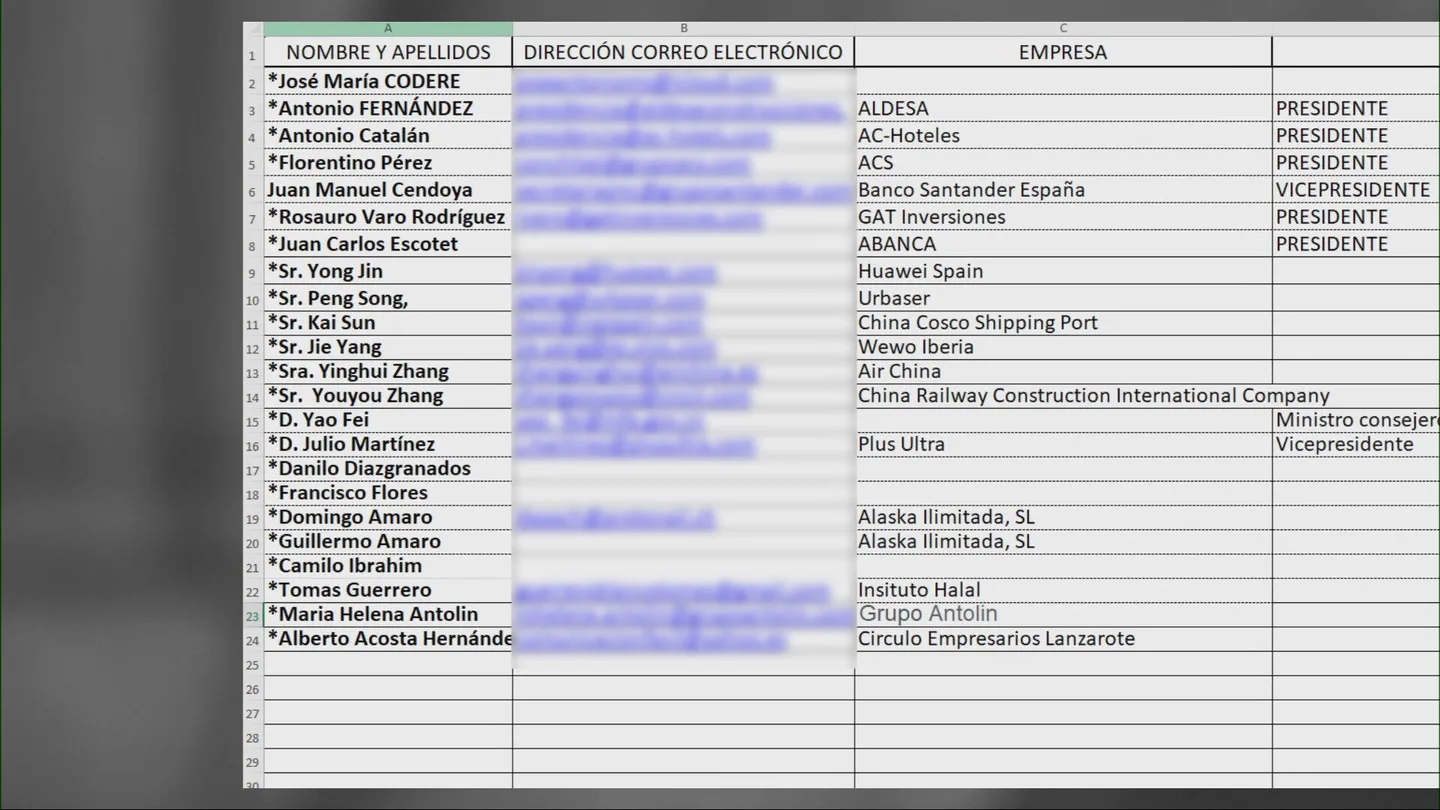Image resolution: width=1440 pixels, height=810 pixels.
Task: Click the Banco Santander España cell
Action: point(1063,189)
